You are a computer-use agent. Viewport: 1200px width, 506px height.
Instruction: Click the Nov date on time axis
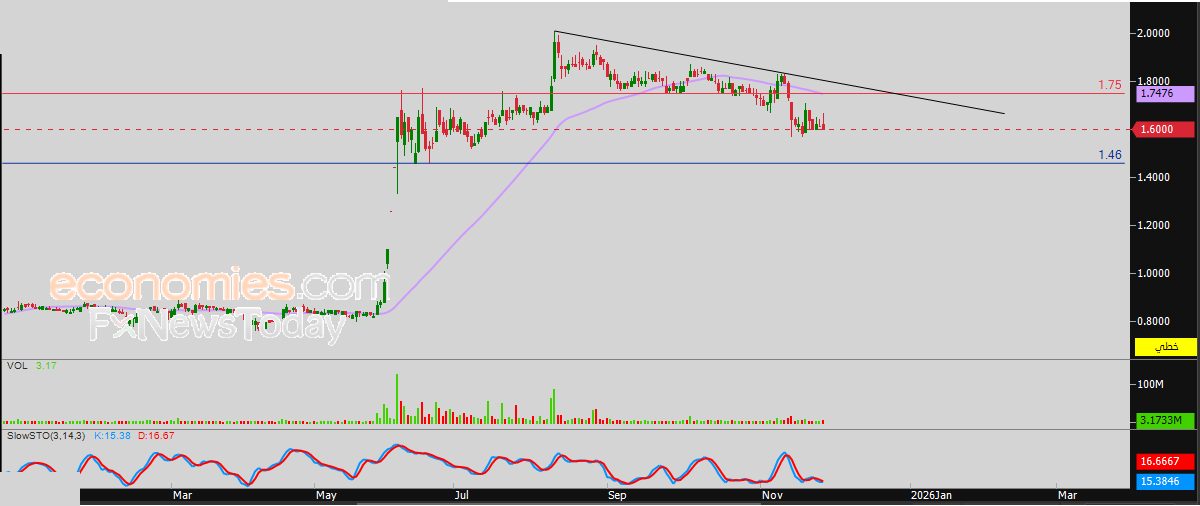(x=771, y=495)
